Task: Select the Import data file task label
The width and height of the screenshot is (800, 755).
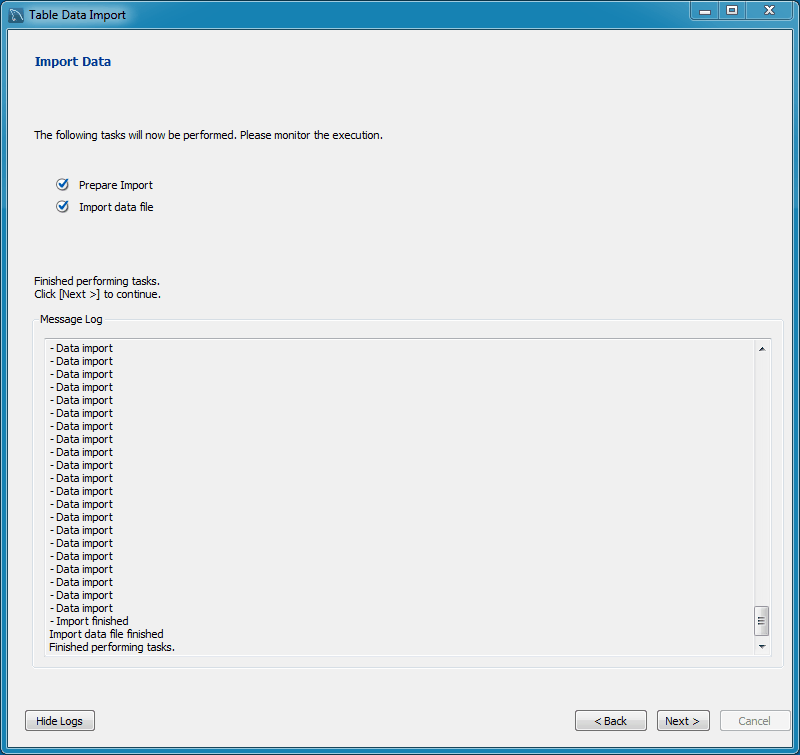Action: tap(116, 207)
